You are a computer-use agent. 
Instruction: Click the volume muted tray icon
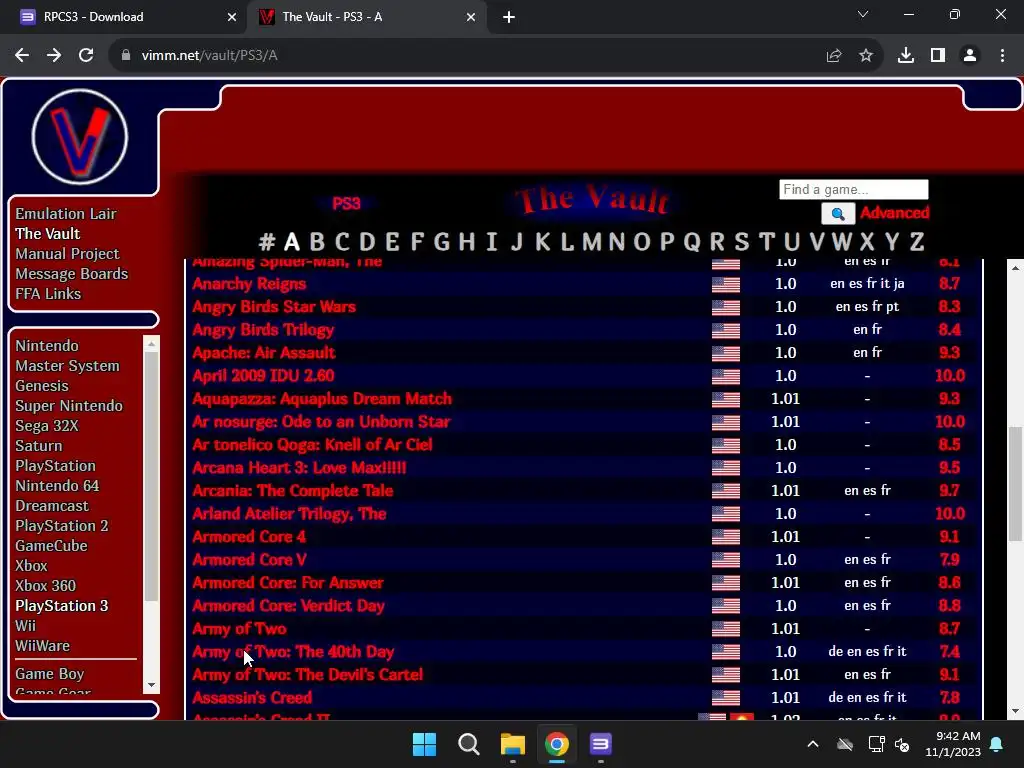(x=903, y=744)
